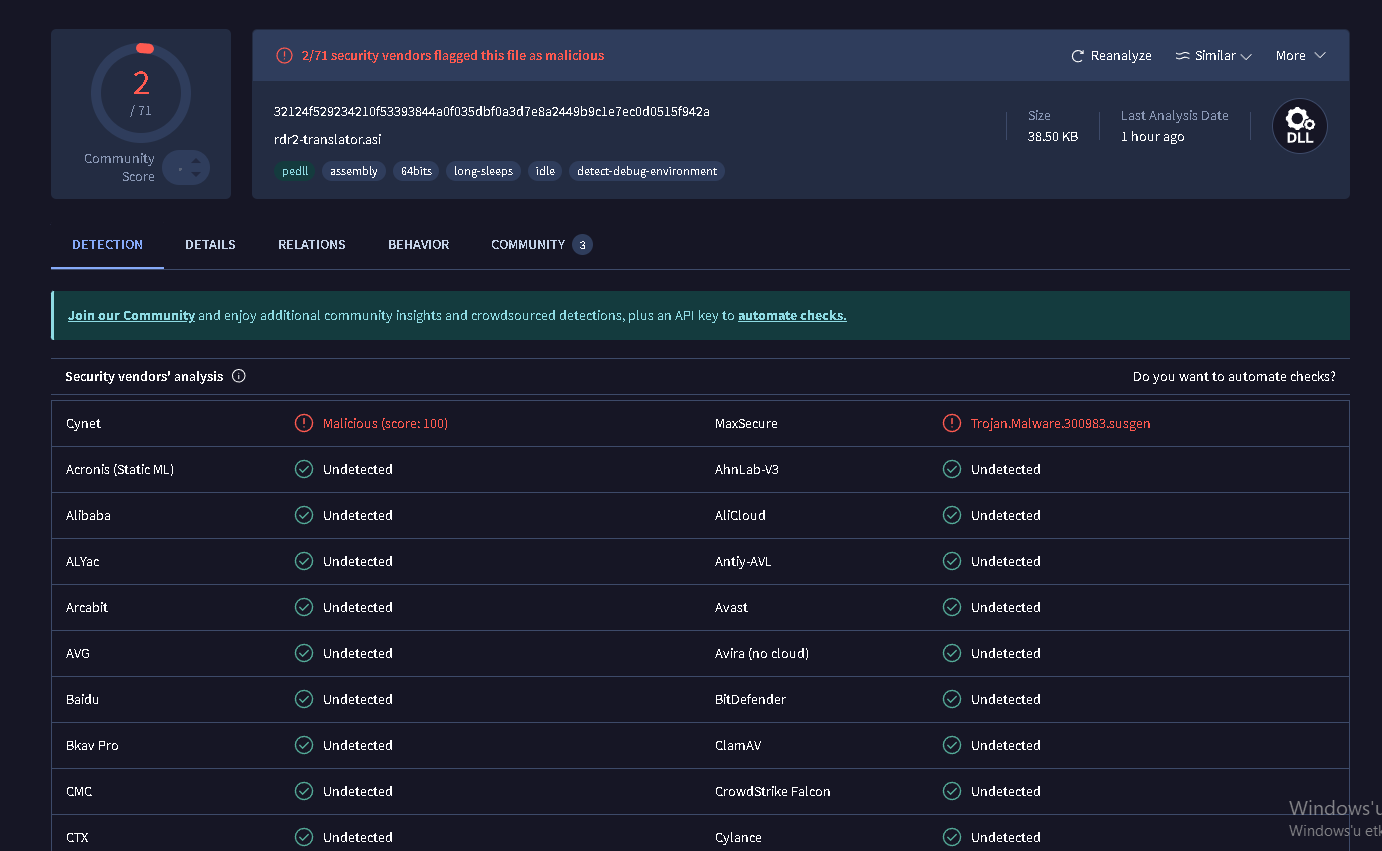
Task: Click the check icon in the CTX row
Action: [x=304, y=837]
